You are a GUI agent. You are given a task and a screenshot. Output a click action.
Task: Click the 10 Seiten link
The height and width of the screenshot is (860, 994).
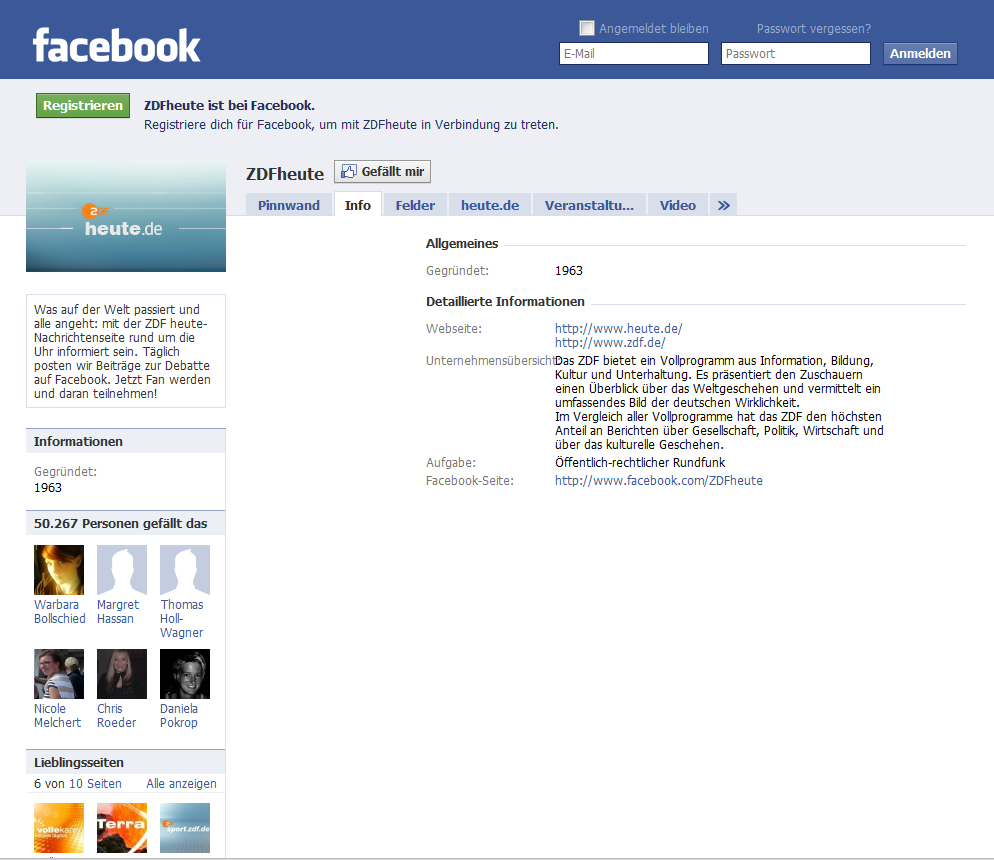pyautogui.click(x=95, y=783)
